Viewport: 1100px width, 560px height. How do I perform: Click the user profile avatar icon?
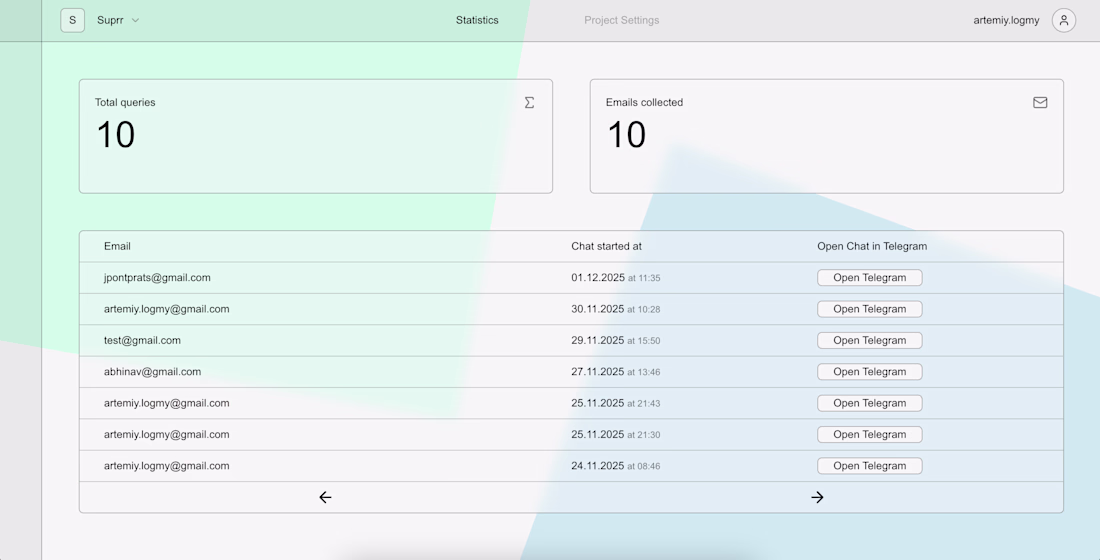(x=1064, y=20)
